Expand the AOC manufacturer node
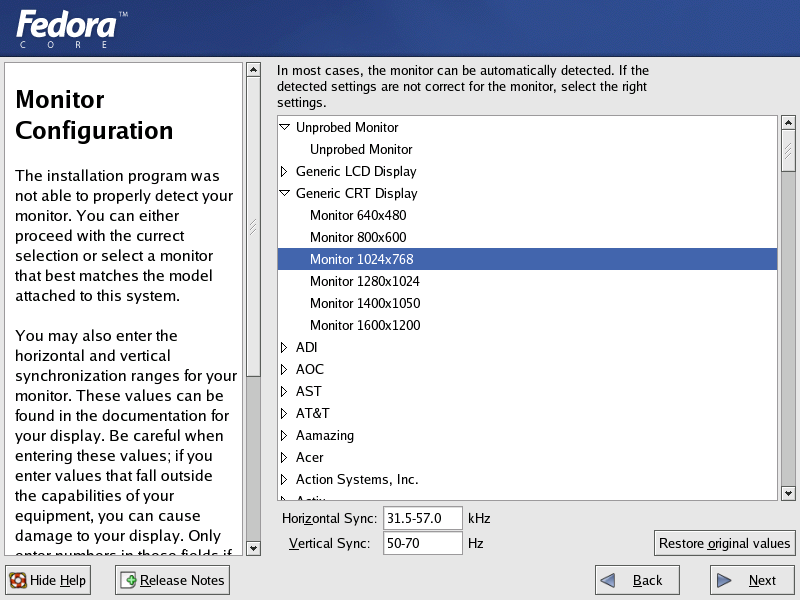This screenshot has width=800, height=600. [x=284, y=369]
